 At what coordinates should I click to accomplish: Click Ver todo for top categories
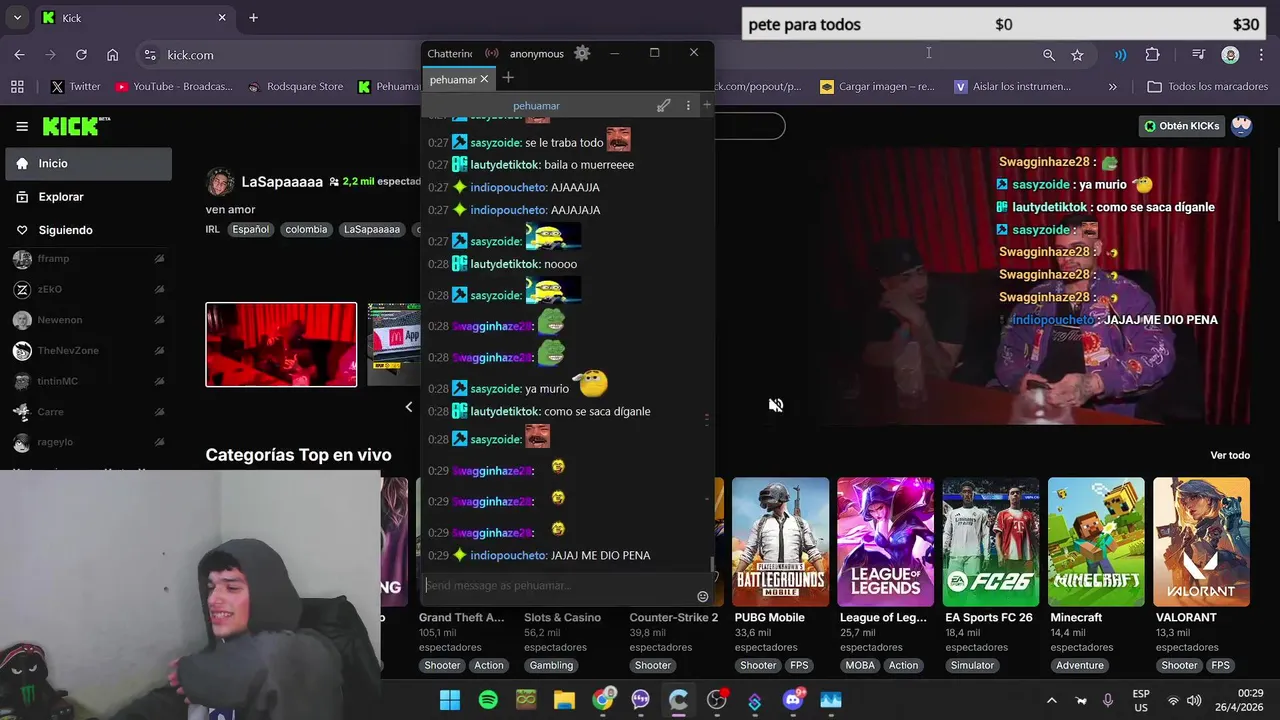pyautogui.click(x=1230, y=455)
